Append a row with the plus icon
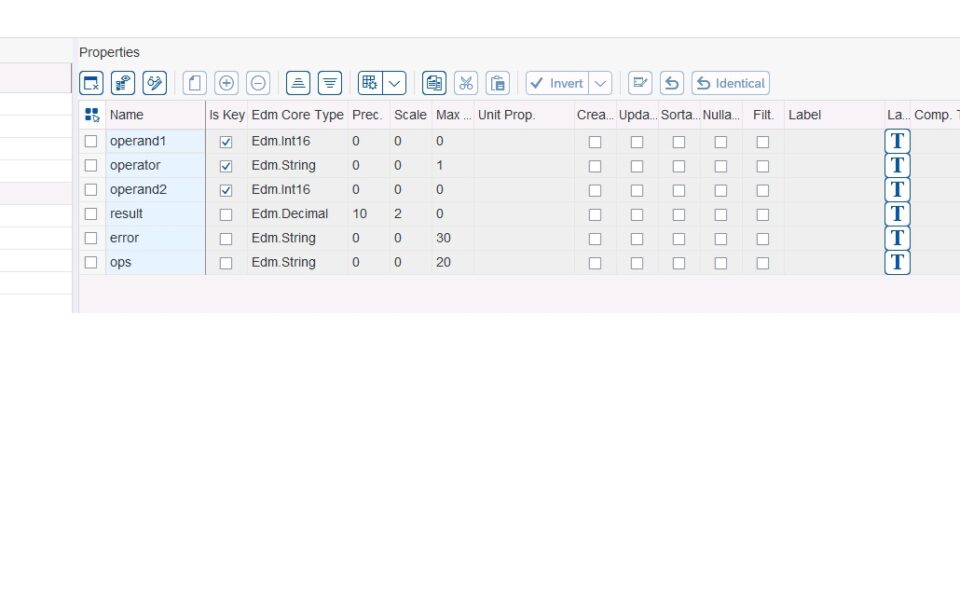 (x=227, y=83)
